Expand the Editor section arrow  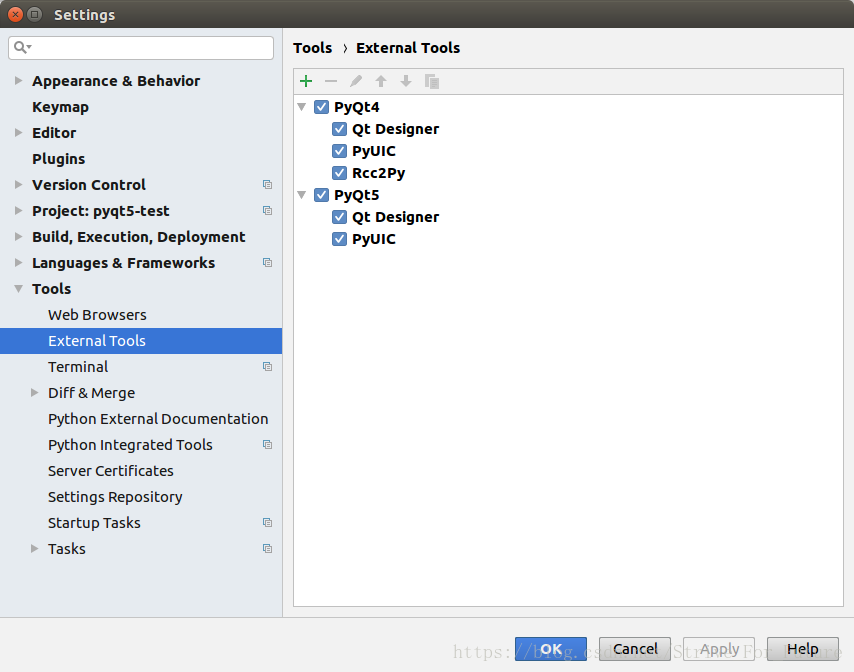click(19, 132)
